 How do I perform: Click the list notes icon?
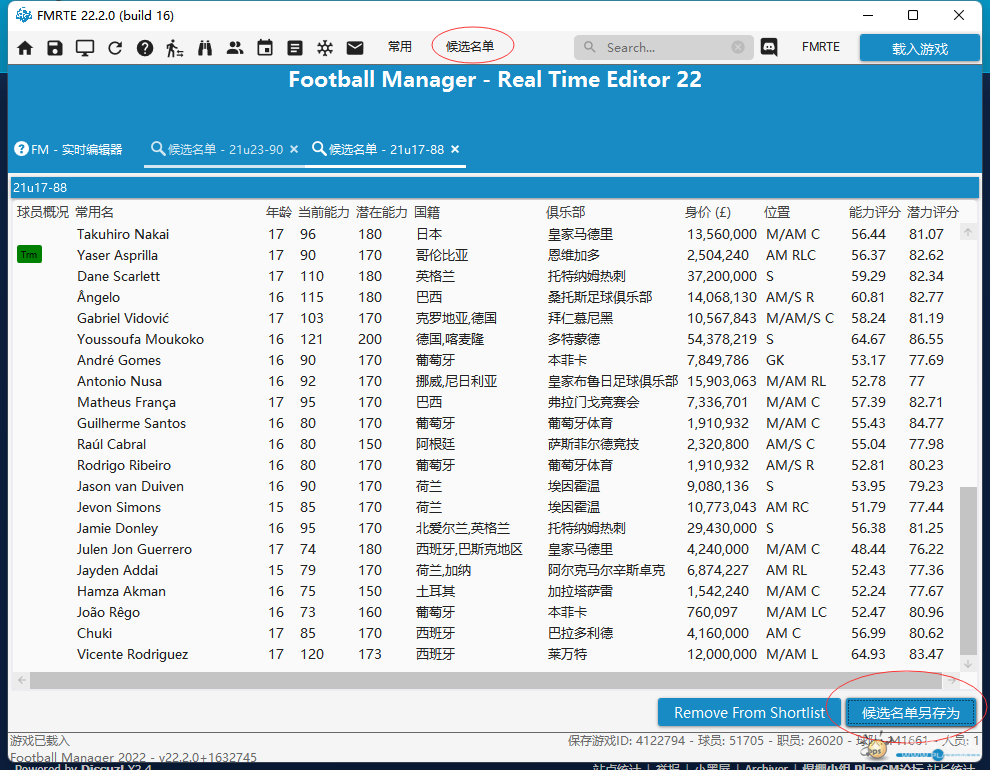pyautogui.click(x=295, y=48)
